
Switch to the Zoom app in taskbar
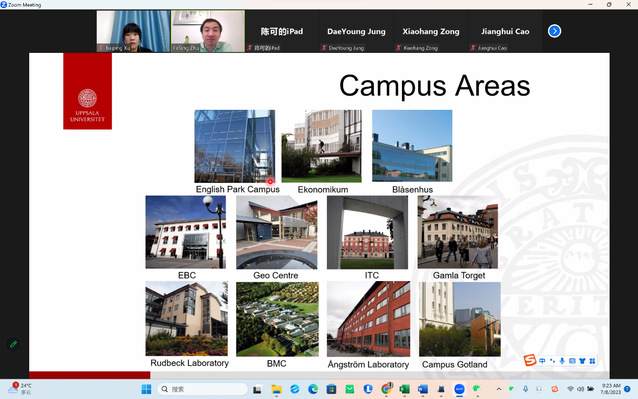[x=459, y=389]
